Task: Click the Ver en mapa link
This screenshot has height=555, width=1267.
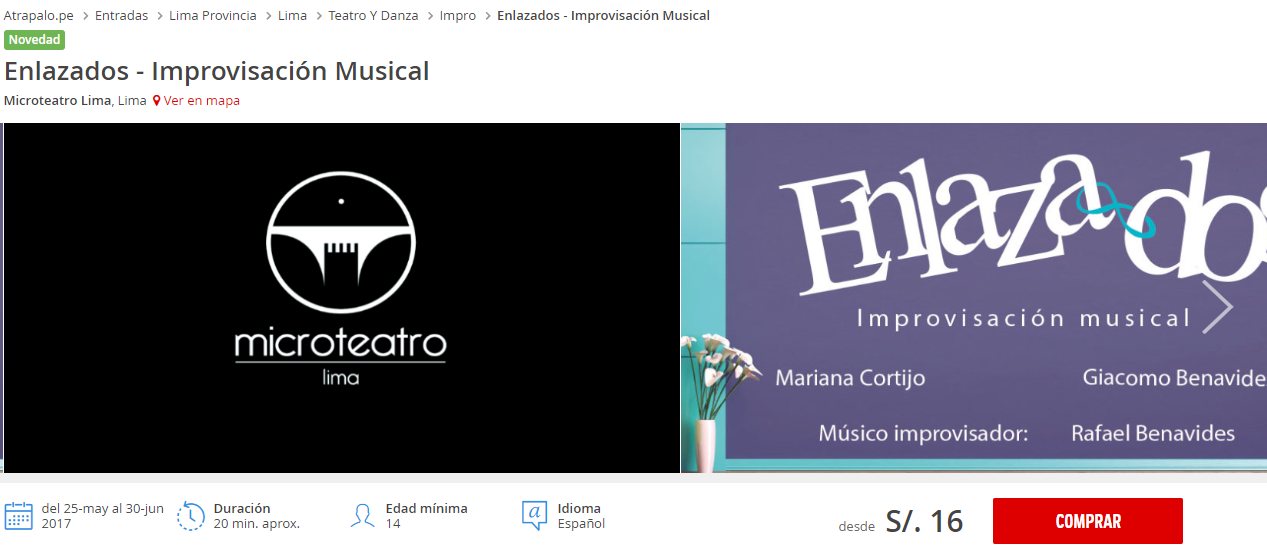Action: click(x=202, y=100)
